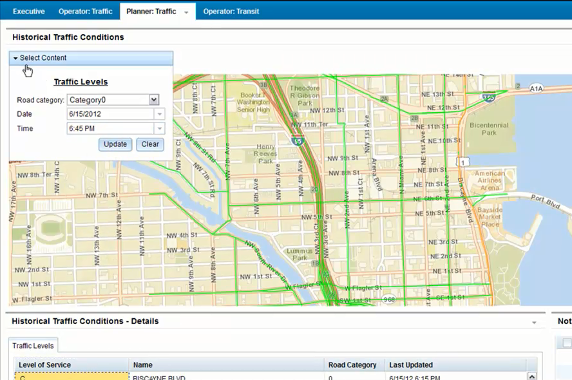Switch to the Operator: Traffic tab

click(x=85, y=11)
